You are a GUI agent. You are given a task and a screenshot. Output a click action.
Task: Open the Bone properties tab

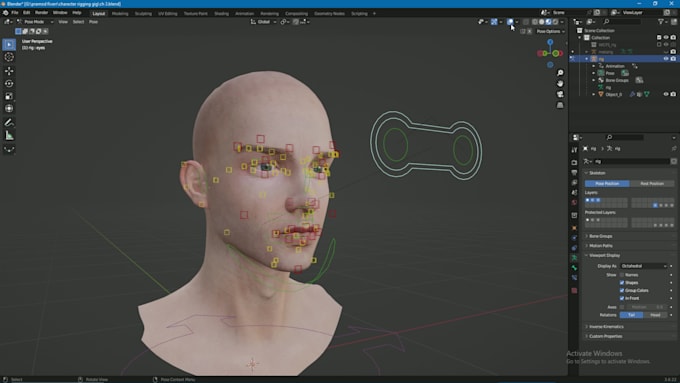point(574,268)
